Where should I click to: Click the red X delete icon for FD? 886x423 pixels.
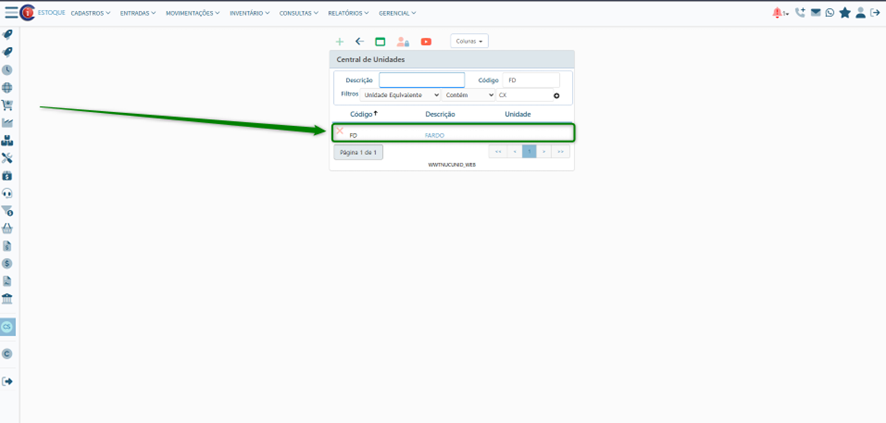point(340,131)
